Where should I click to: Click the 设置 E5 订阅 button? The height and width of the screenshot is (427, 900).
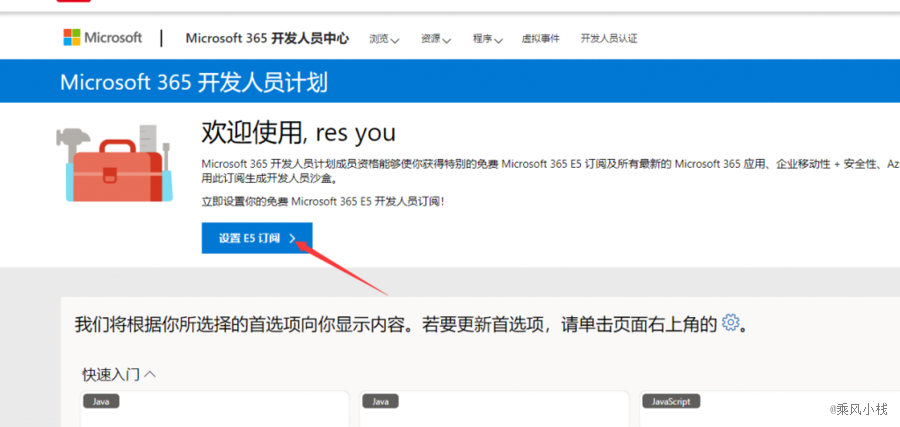(x=257, y=238)
